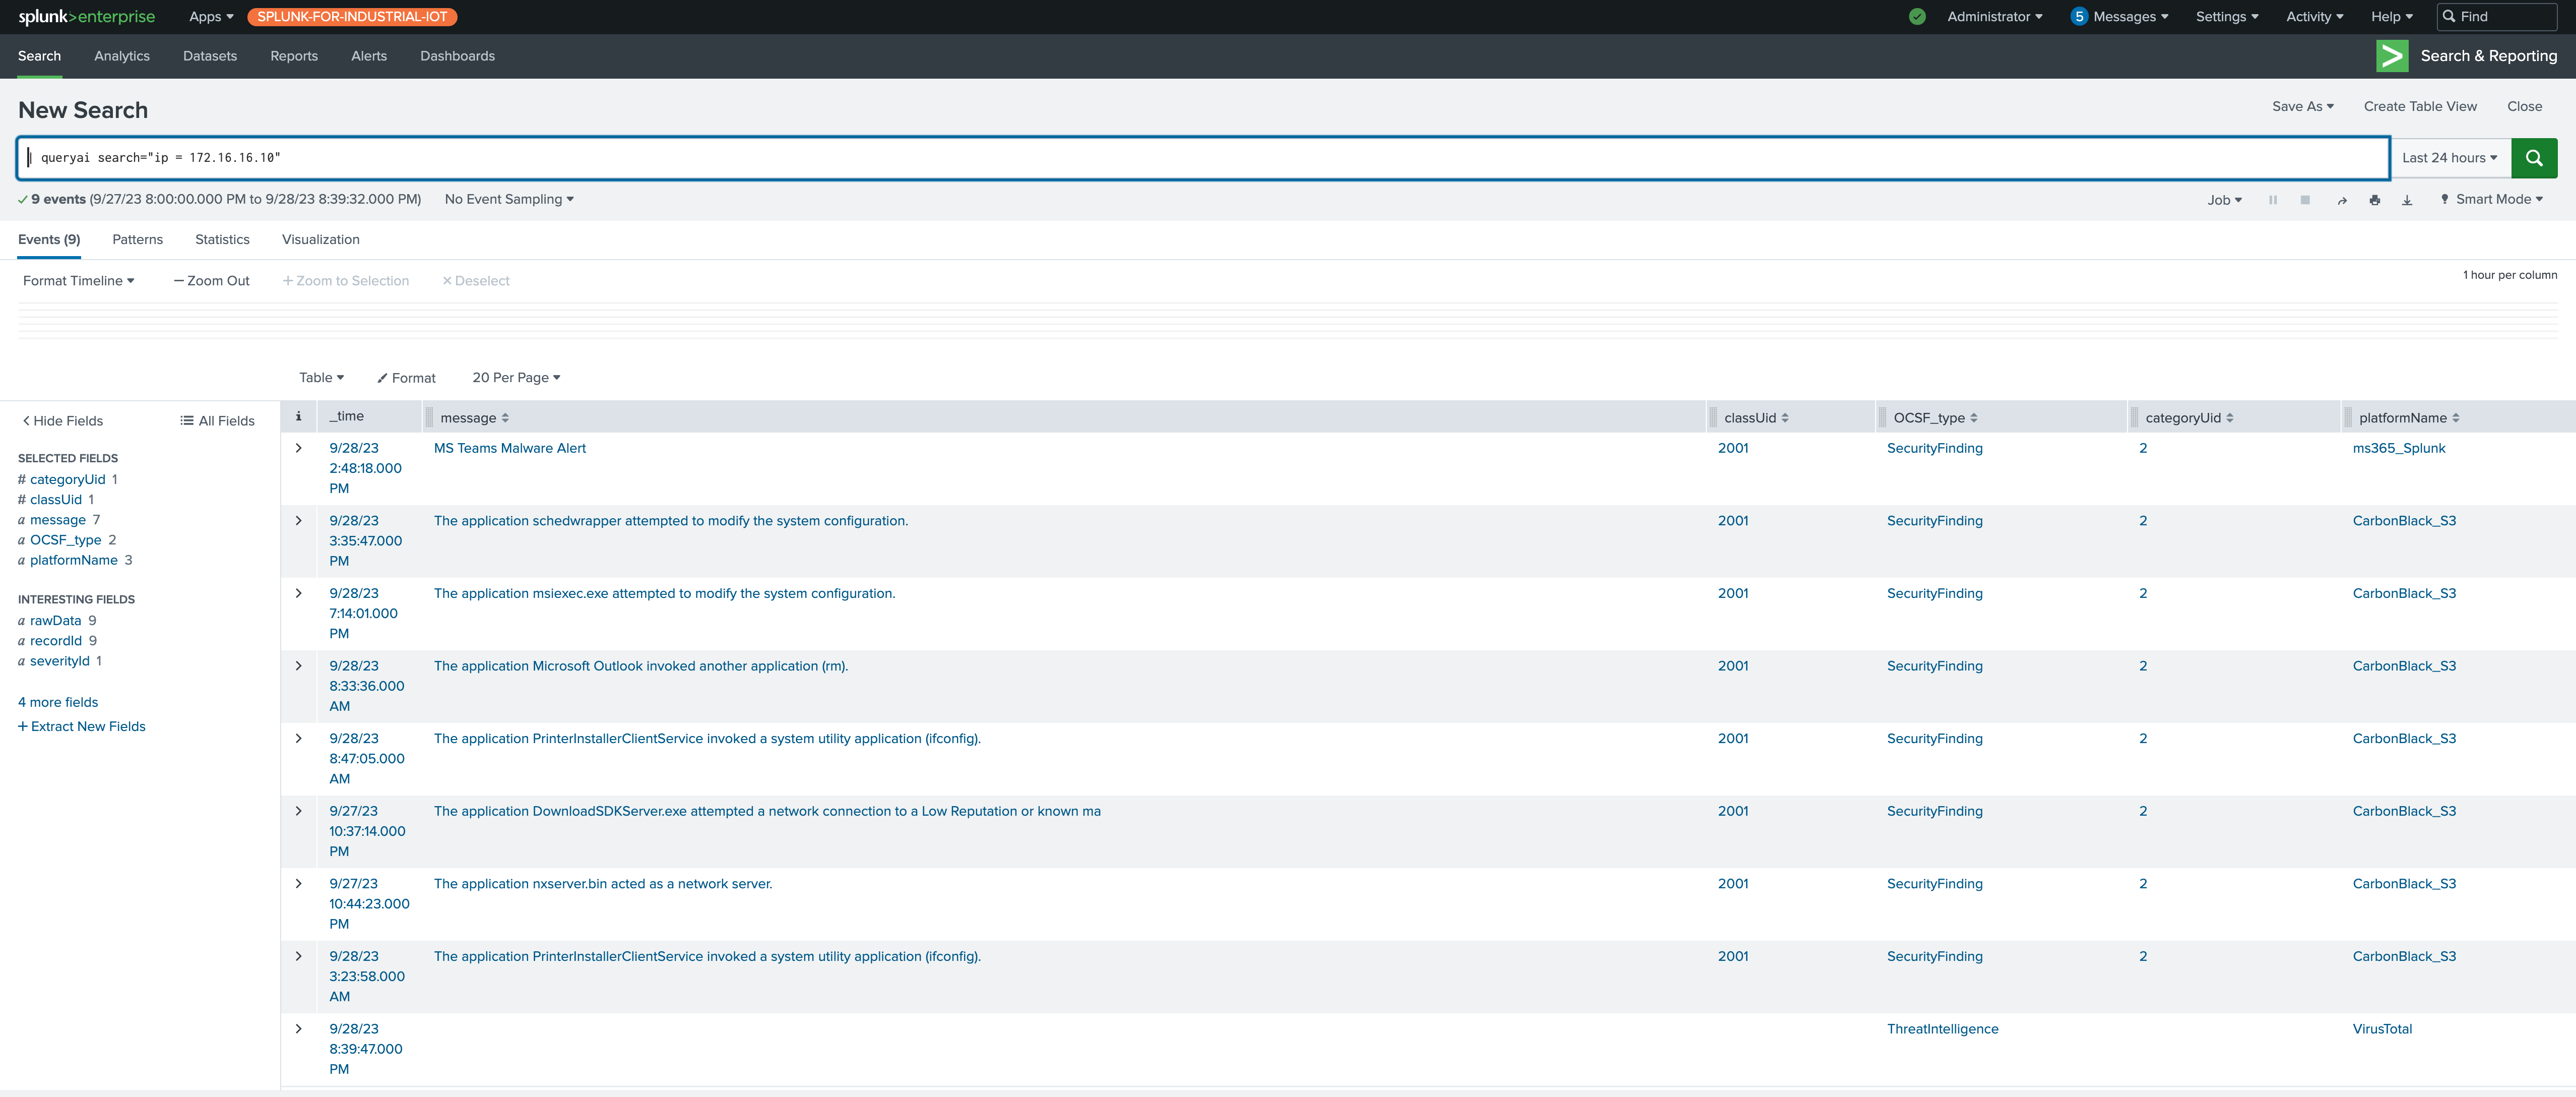This screenshot has width=2576, height=1097.
Task: Click Extract New Fields link
Action: (x=82, y=727)
